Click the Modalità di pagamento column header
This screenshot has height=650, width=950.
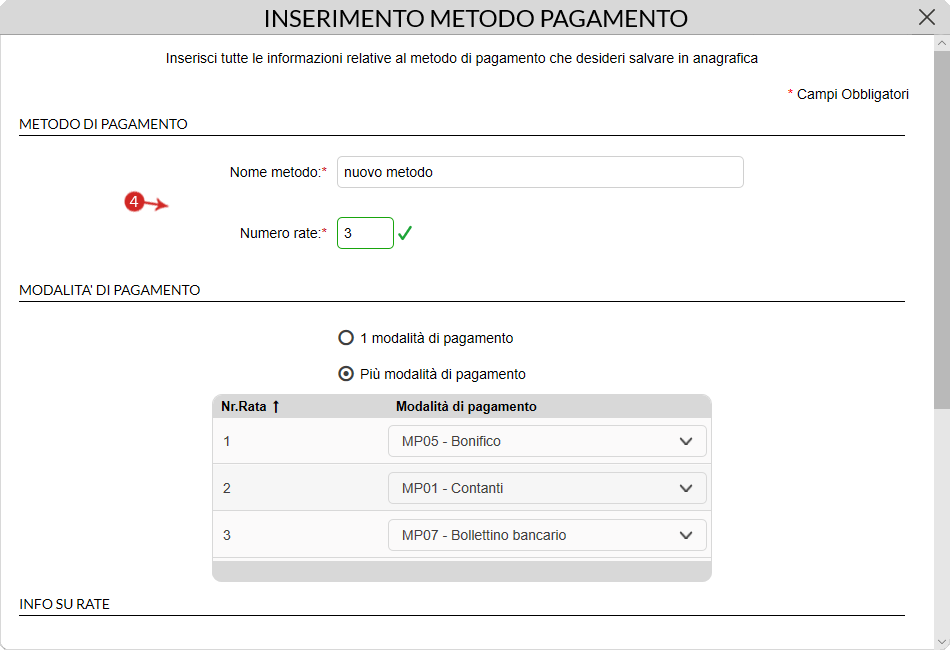[x=466, y=406]
